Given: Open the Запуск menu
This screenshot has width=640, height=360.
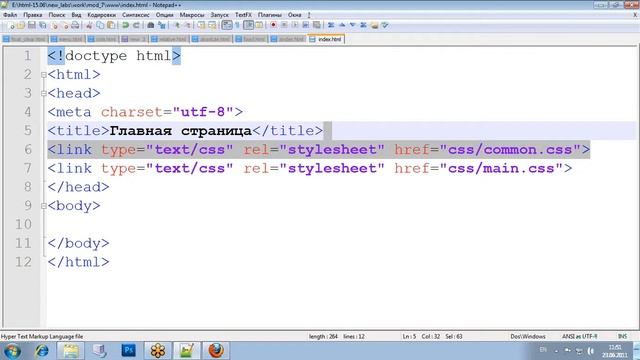Looking at the screenshot, I should tap(220, 15).
